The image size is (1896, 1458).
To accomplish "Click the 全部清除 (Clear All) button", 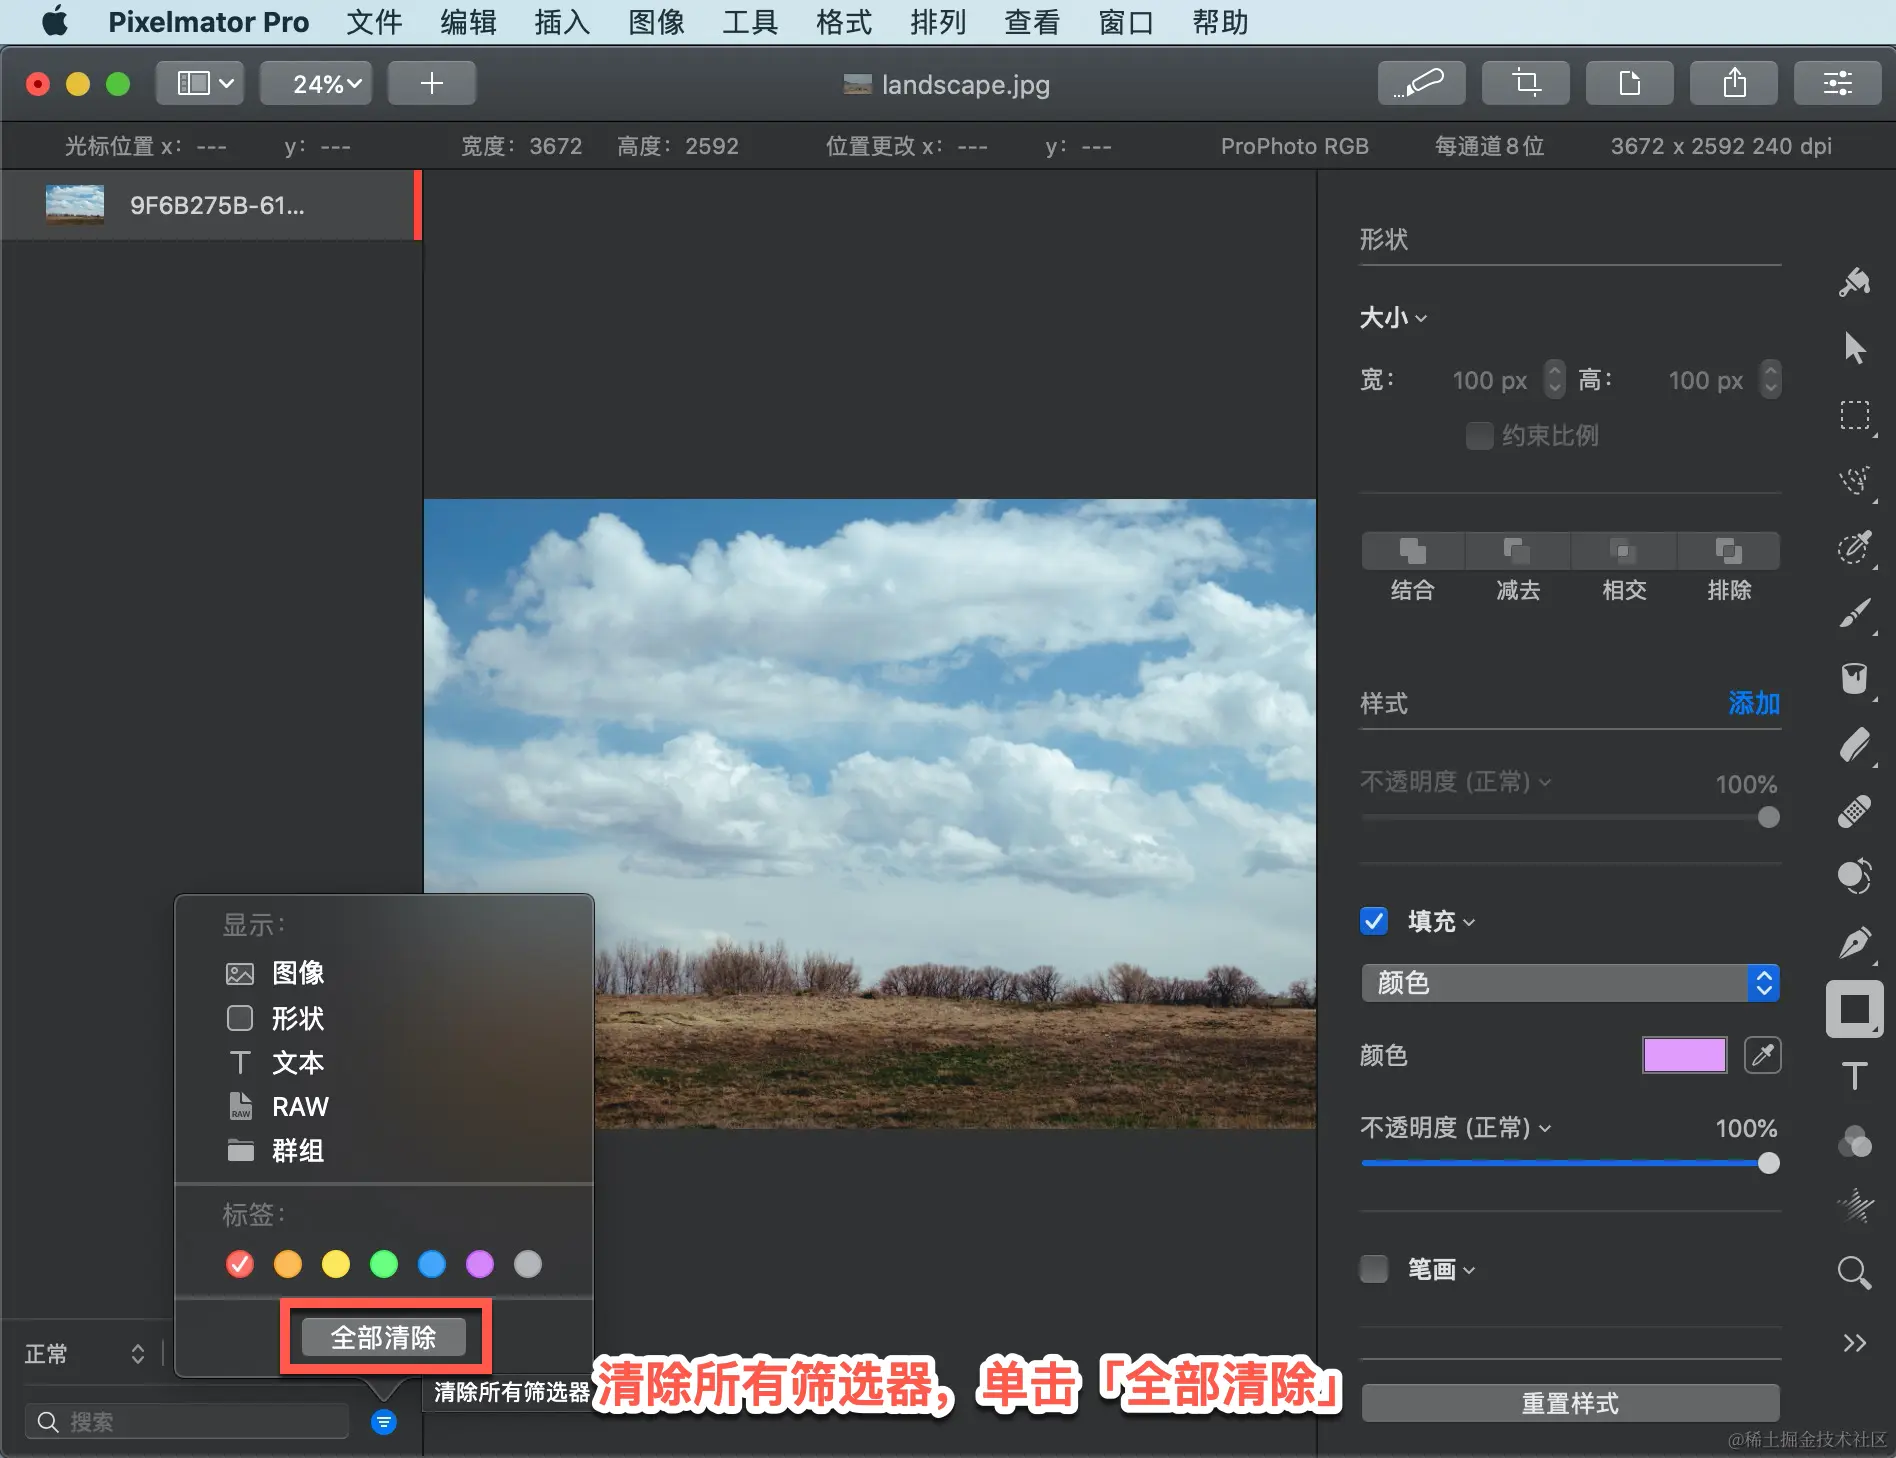I will pos(384,1337).
